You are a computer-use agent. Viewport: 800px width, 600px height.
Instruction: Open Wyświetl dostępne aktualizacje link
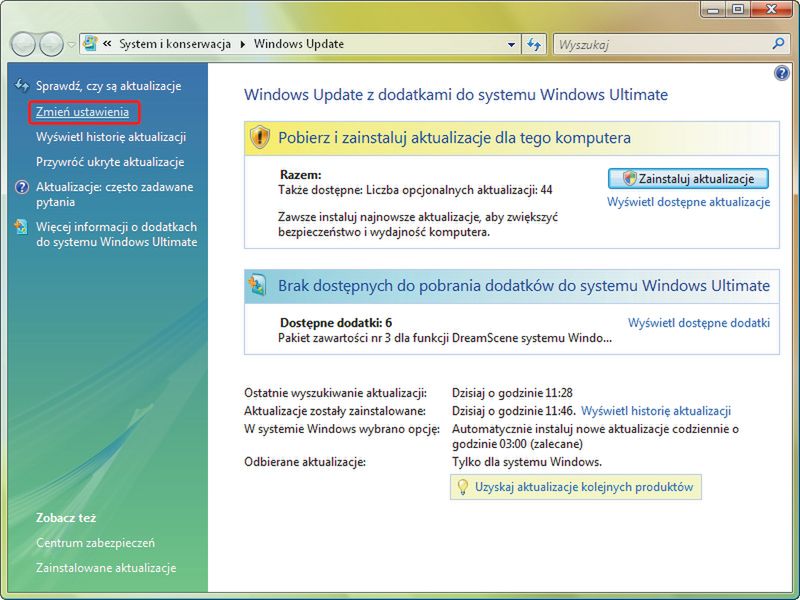coord(688,202)
